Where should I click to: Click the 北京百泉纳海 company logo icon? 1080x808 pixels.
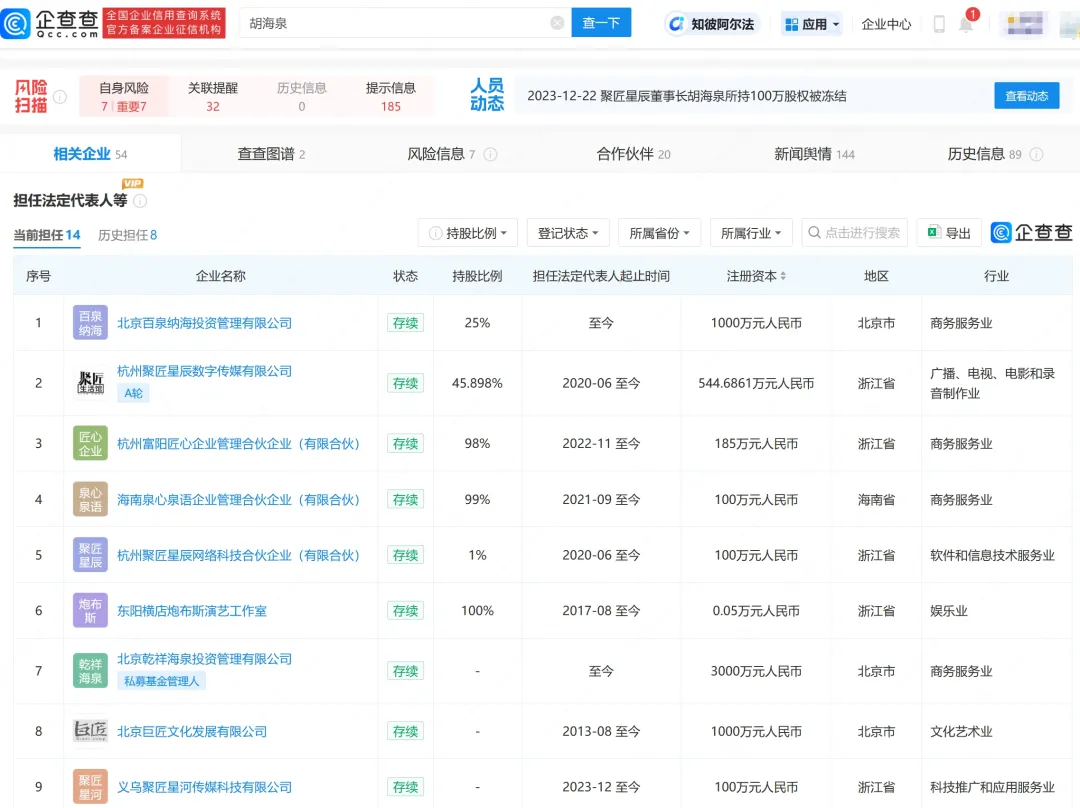[90, 323]
